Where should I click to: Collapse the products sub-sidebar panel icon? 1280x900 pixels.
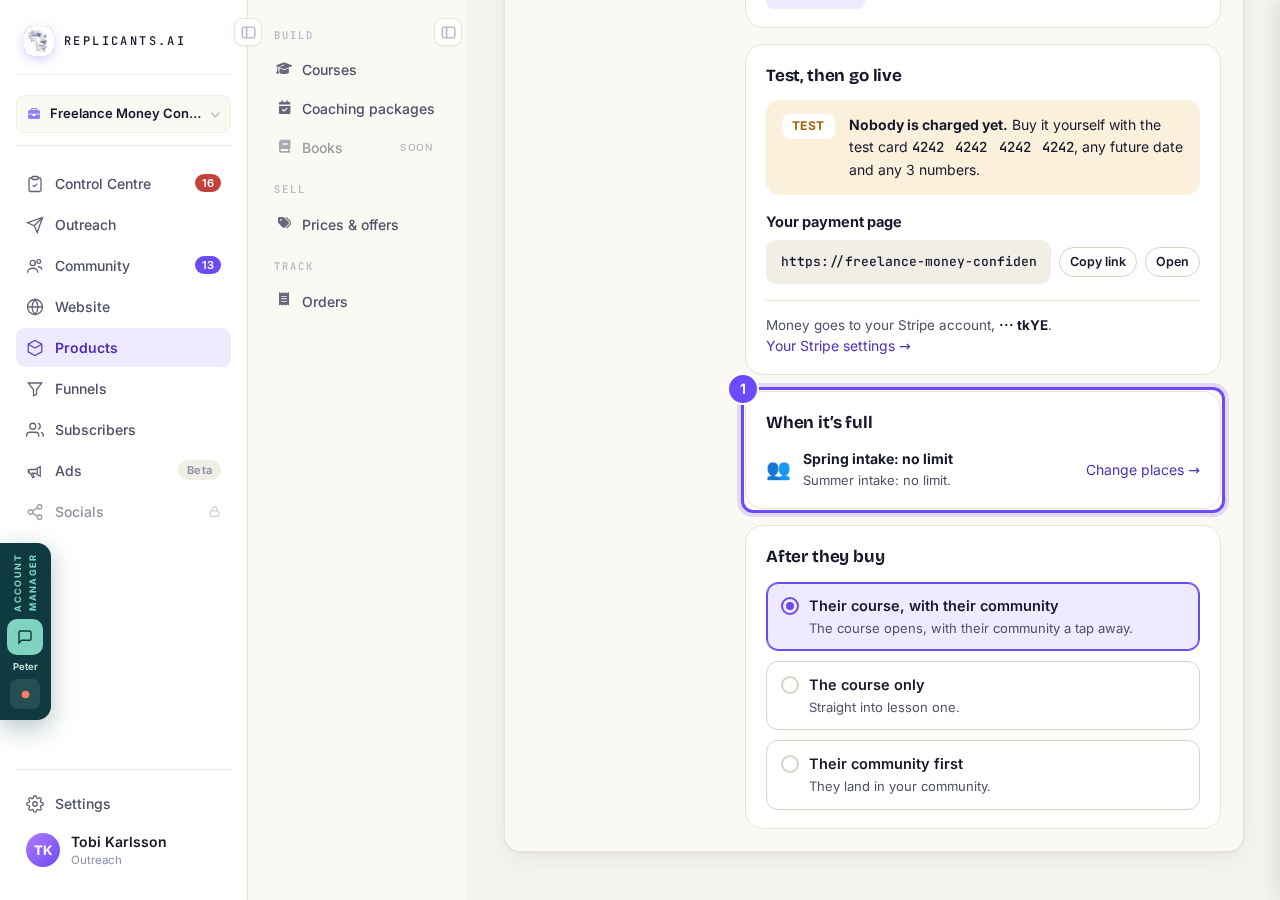pos(448,32)
